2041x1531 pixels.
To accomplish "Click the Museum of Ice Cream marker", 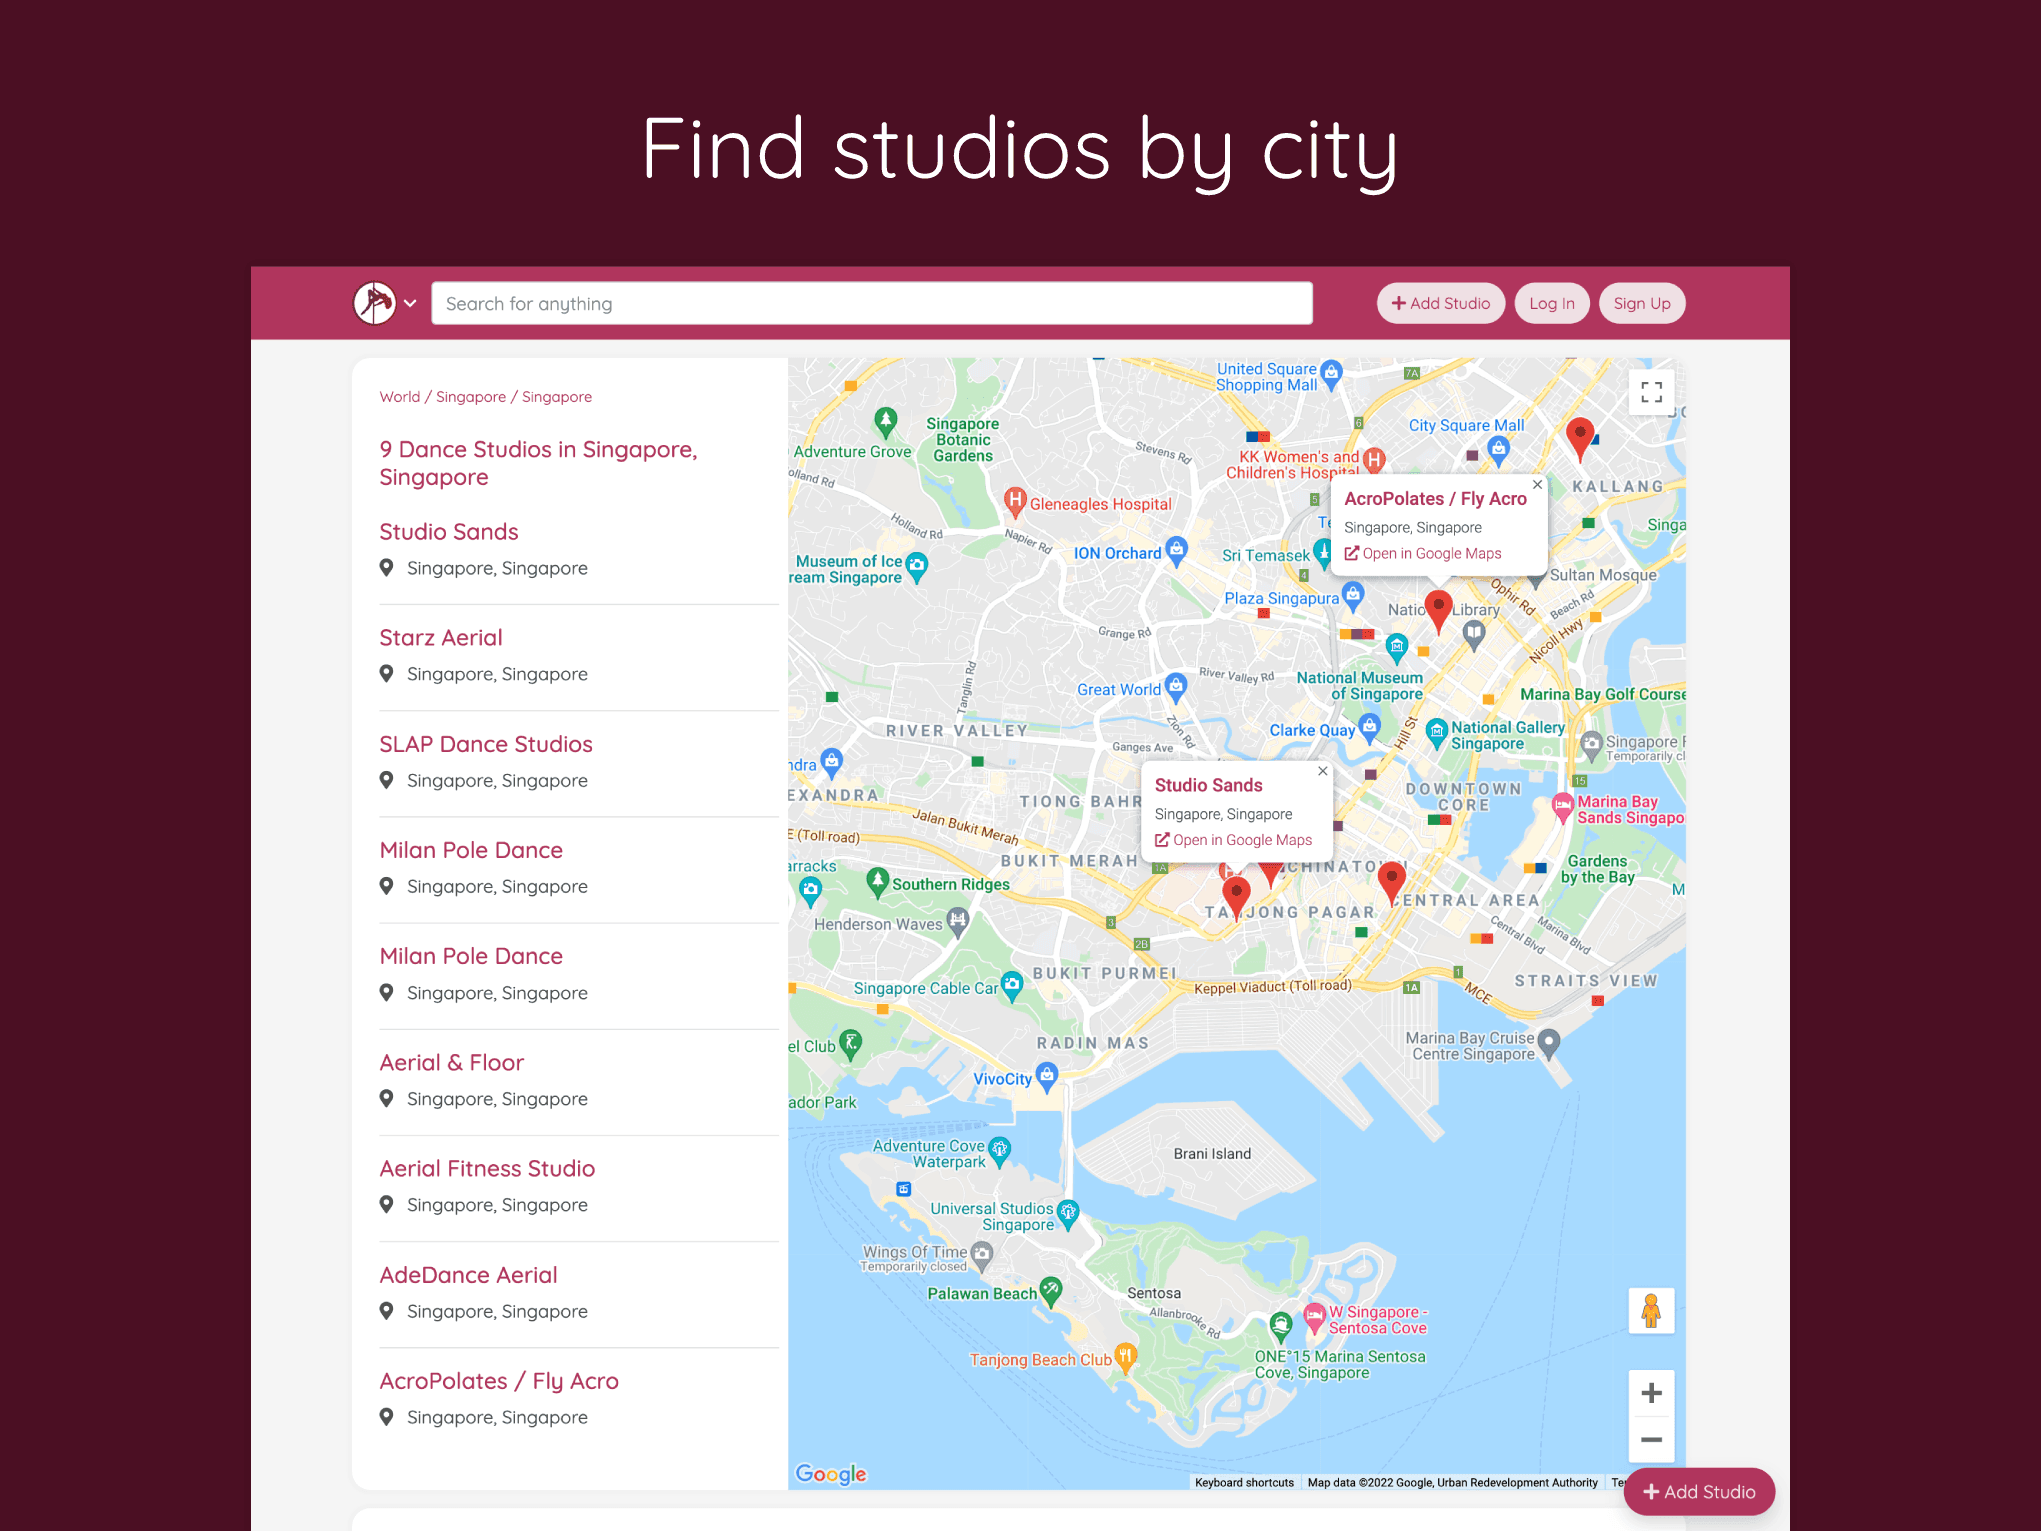I will (x=916, y=566).
